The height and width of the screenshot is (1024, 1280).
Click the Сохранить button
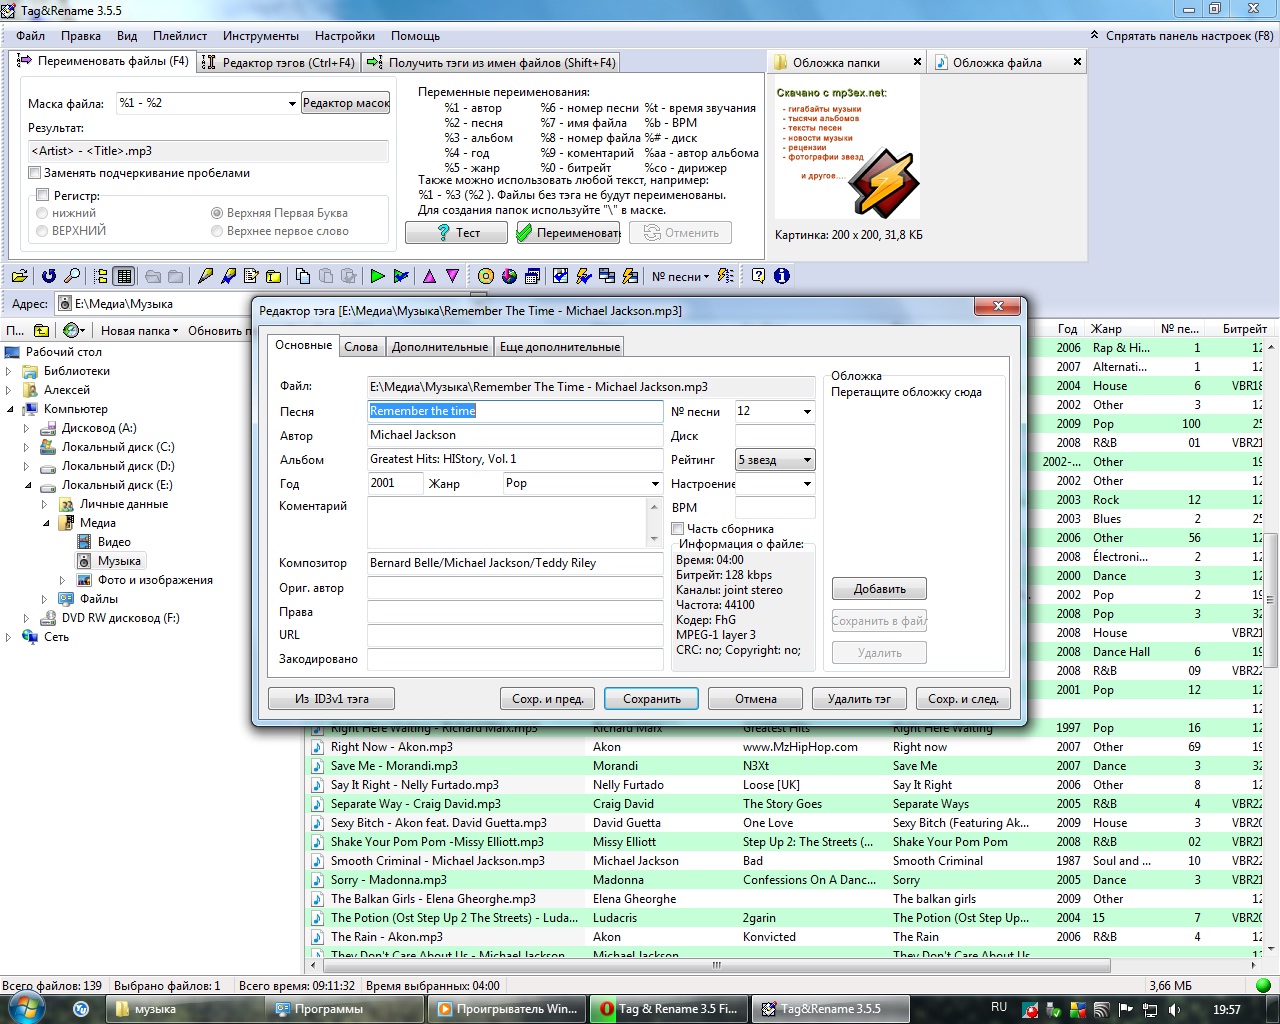[x=652, y=699]
